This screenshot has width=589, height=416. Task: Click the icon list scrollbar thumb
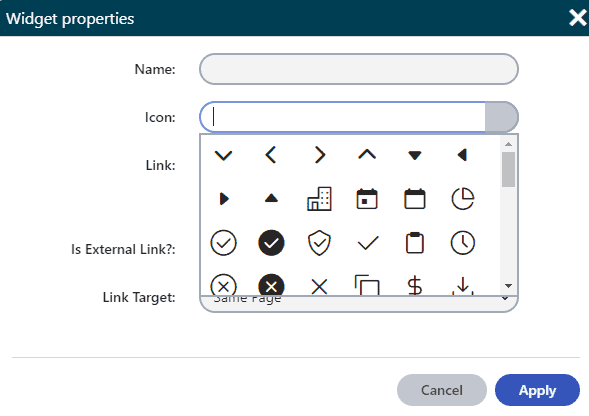[508, 169]
